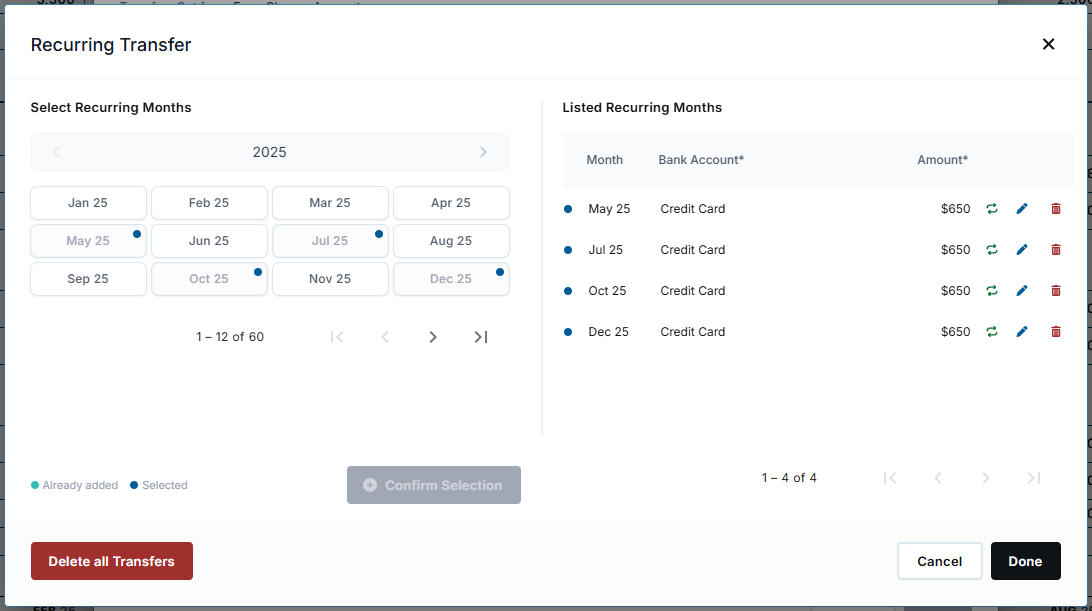
Task: Click the $650 amount in Dec 25 row
Action: pos(956,332)
